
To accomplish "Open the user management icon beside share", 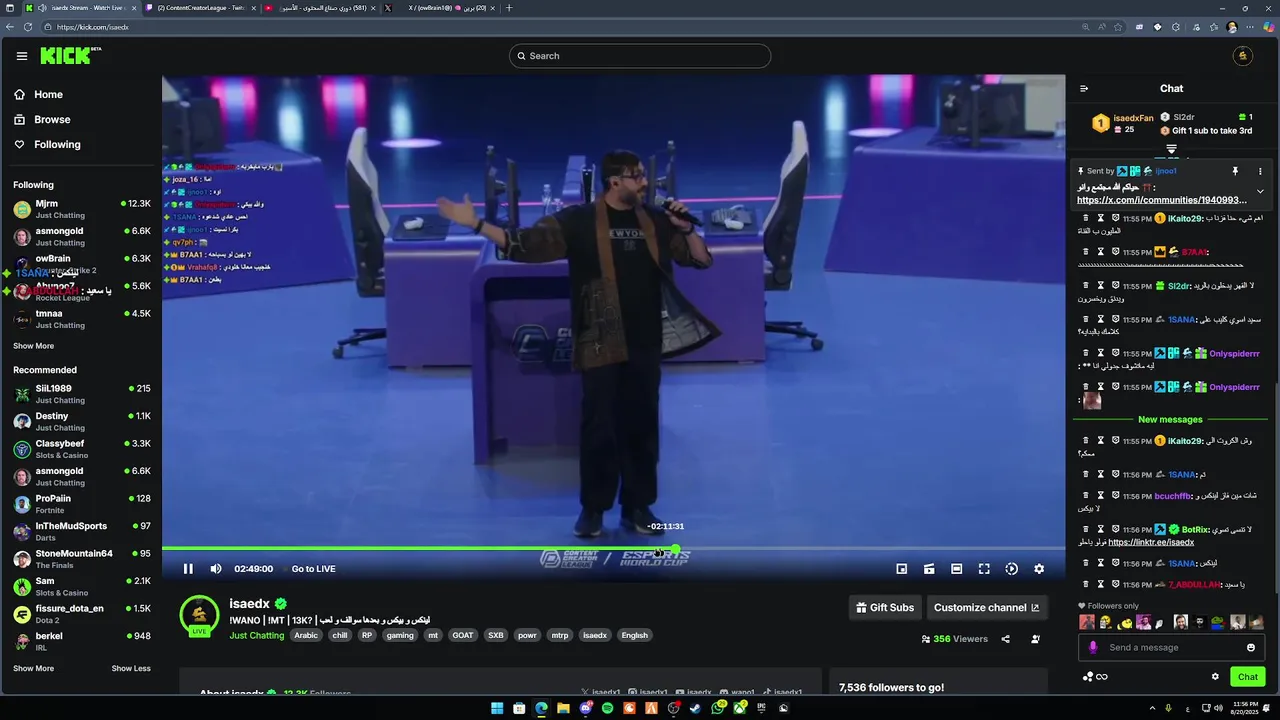I will click(x=1036, y=639).
